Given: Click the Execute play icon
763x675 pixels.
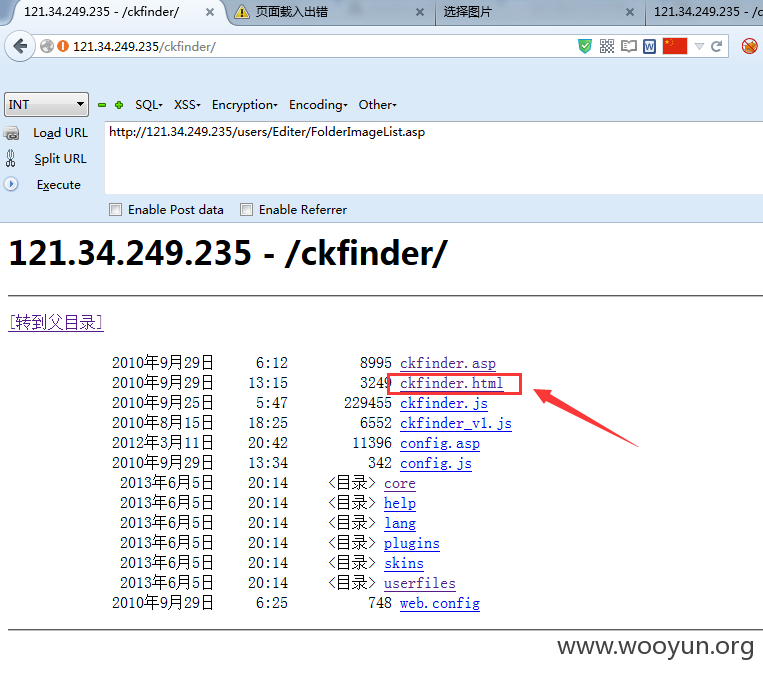Looking at the screenshot, I should (11, 184).
